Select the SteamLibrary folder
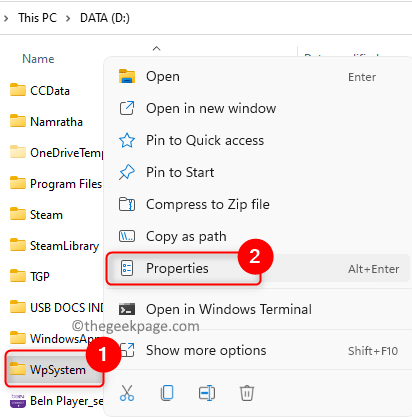This screenshot has height=417, width=412. pos(54,246)
